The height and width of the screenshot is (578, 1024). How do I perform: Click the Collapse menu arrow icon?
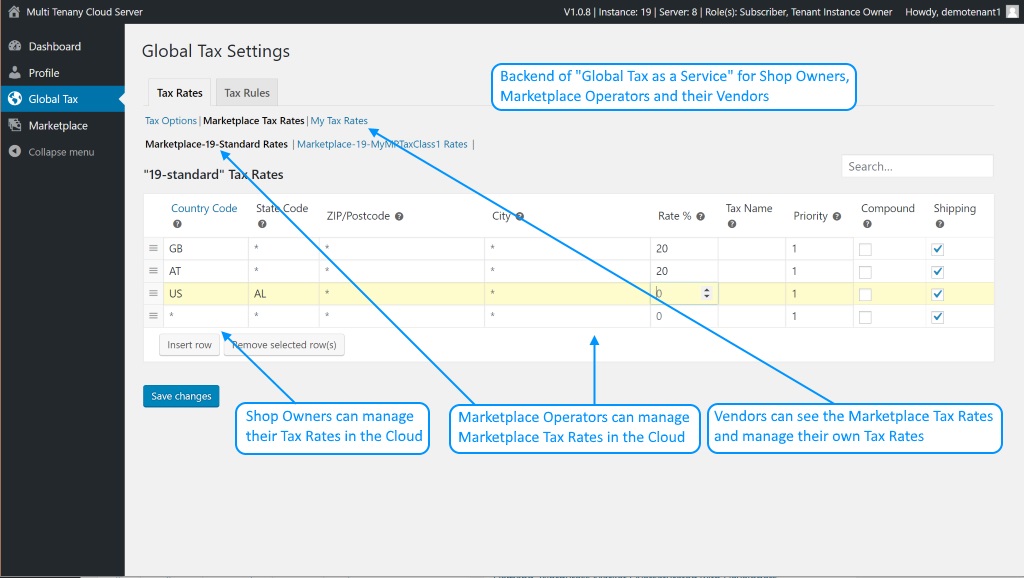click(x=15, y=152)
